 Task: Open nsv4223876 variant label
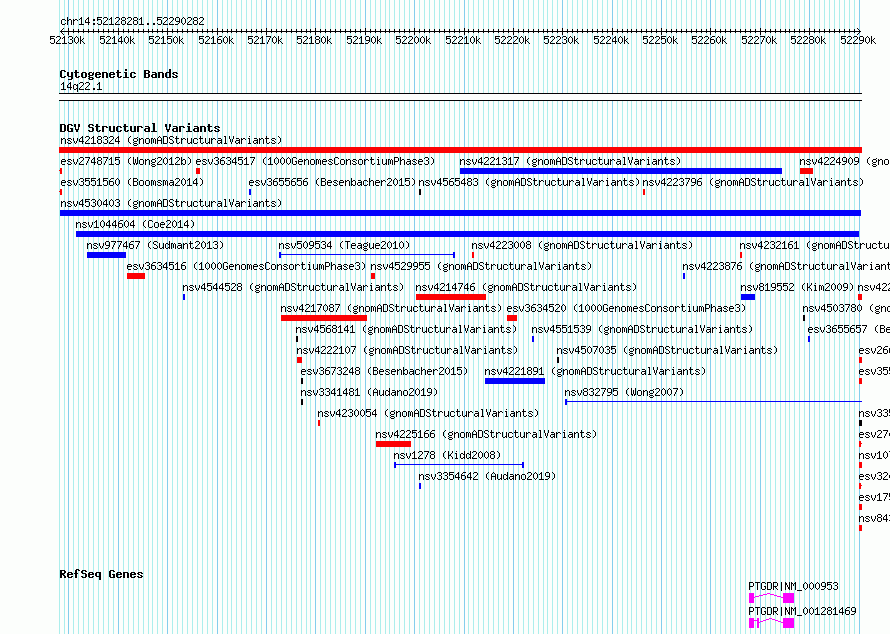[x=786, y=266]
